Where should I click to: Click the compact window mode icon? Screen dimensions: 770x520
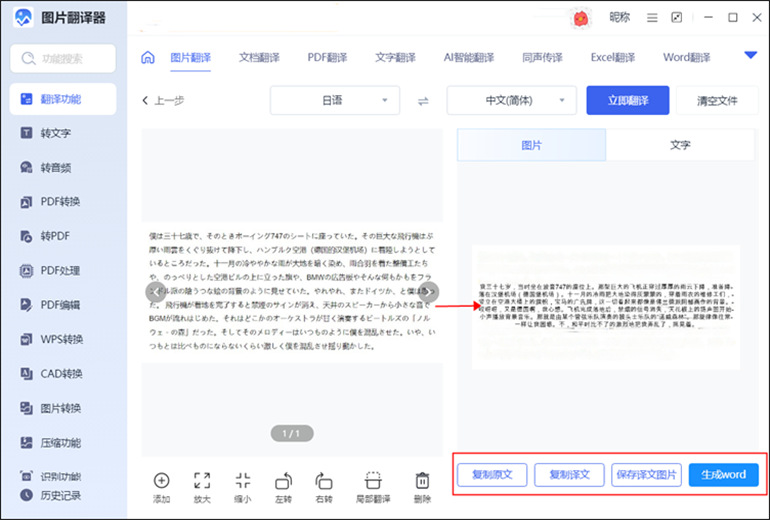click(677, 18)
